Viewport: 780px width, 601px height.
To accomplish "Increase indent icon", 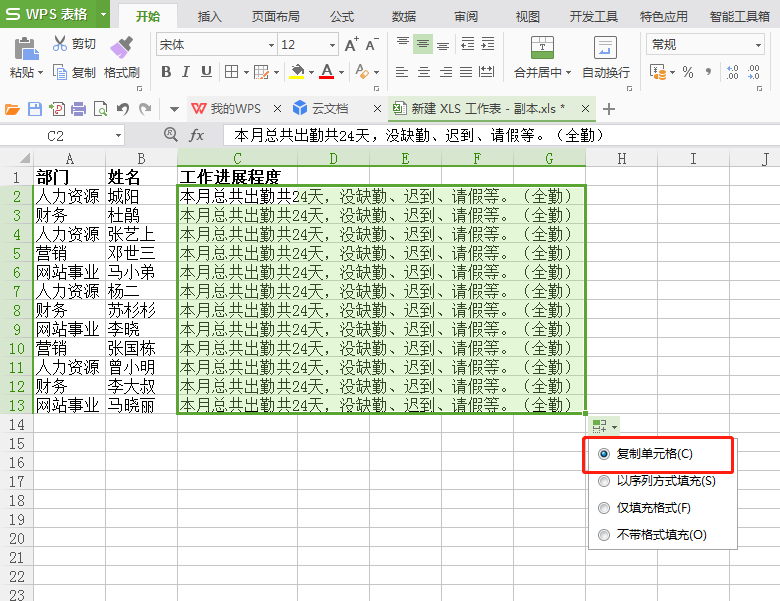I will 488,44.
